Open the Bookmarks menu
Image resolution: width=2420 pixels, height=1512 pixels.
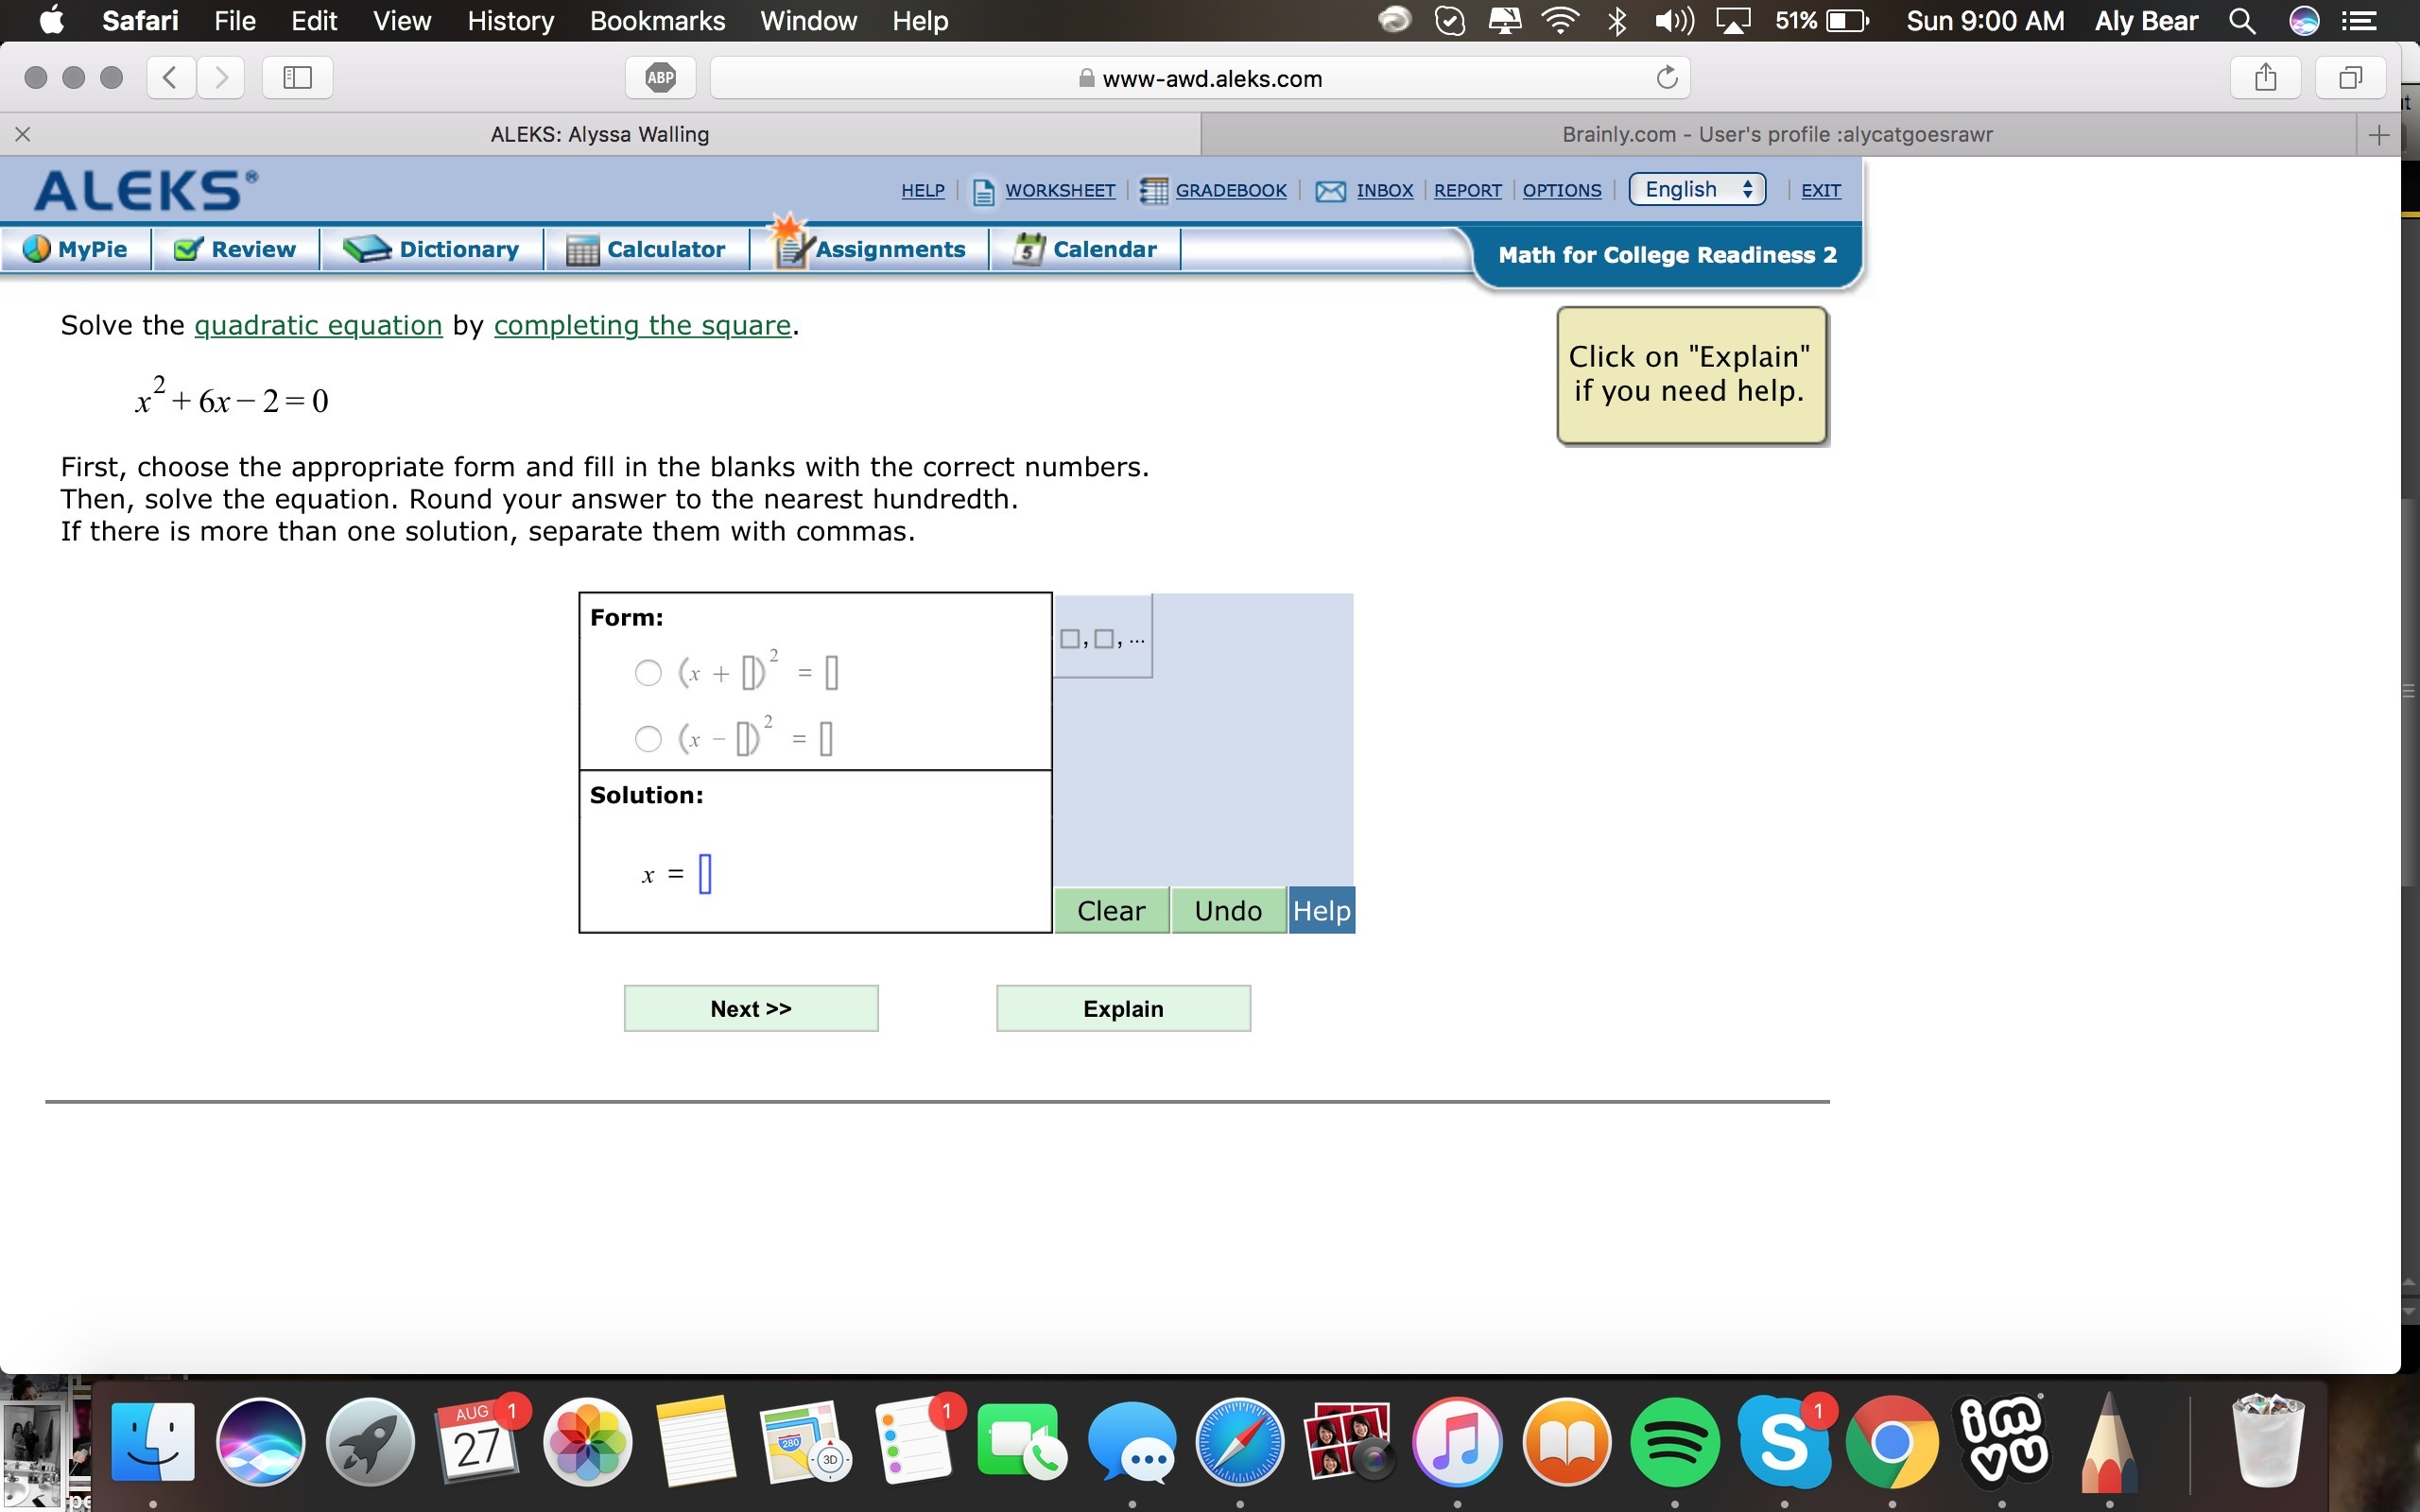pyautogui.click(x=657, y=21)
